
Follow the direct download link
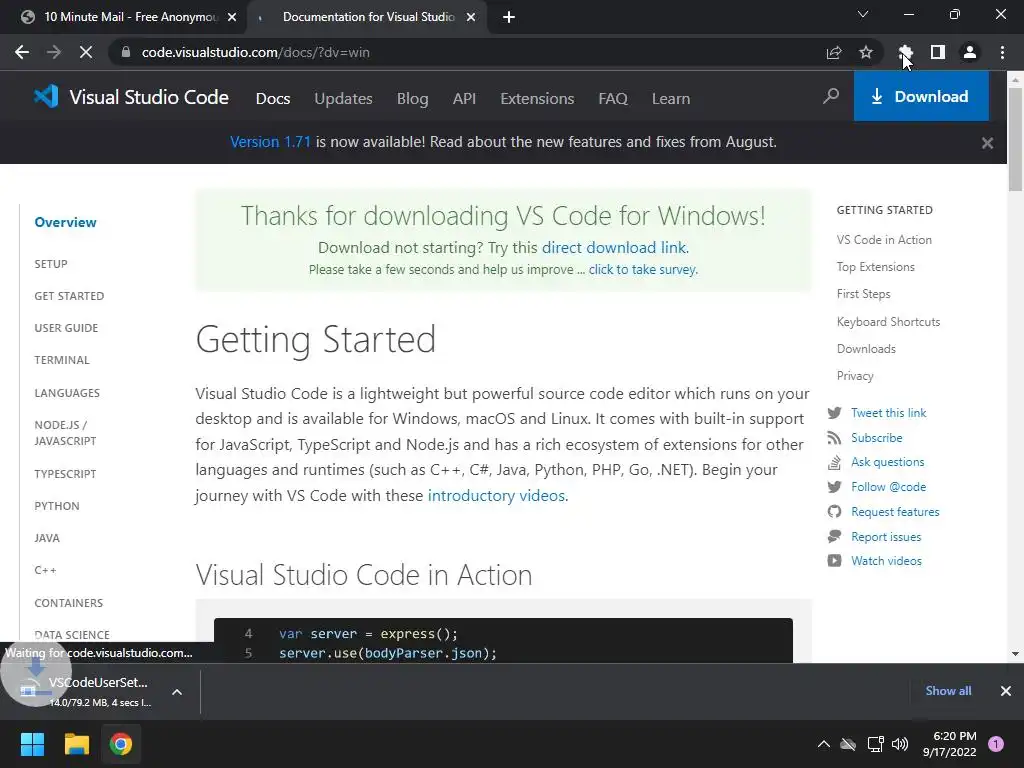tap(614, 247)
